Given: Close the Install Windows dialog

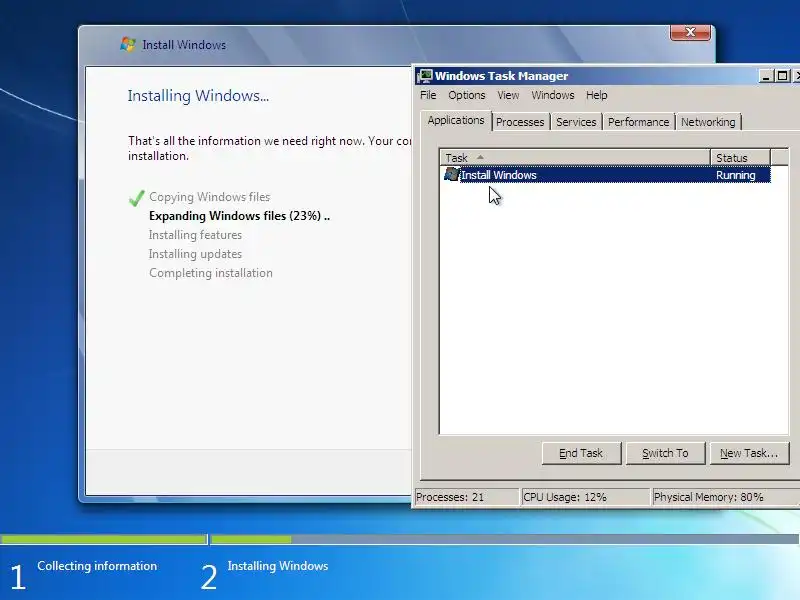Looking at the screenshot, I should 690,32.
